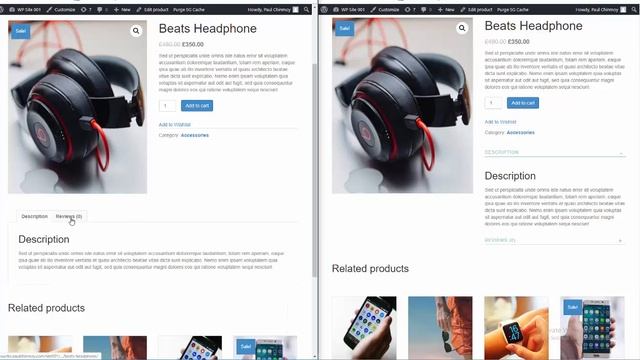Screen dimensions: 640x360
Task: Collapse the Description accordion in right window
Action: point(555,152)
